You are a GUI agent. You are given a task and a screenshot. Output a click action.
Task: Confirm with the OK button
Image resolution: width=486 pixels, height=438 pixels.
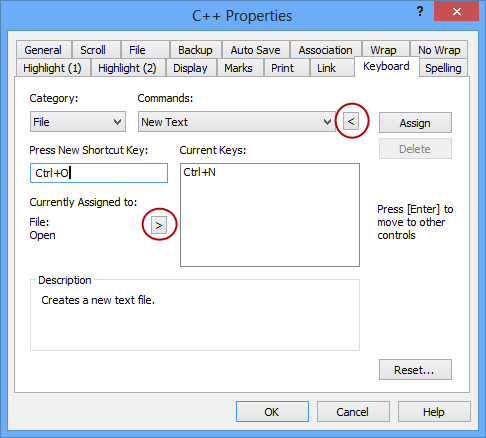pyautogui.click(x=272, y=412)
